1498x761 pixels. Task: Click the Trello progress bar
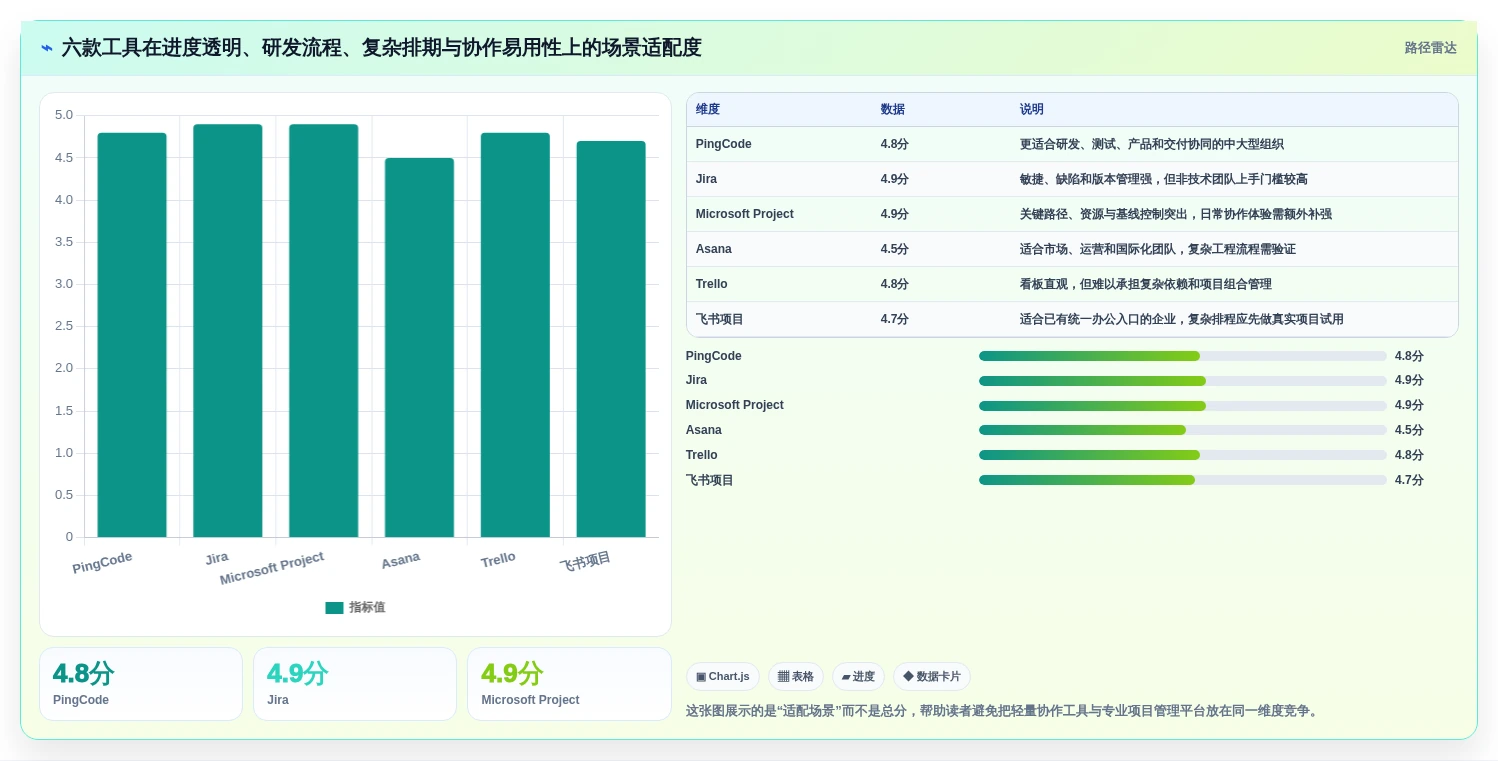click(1183, 455)
